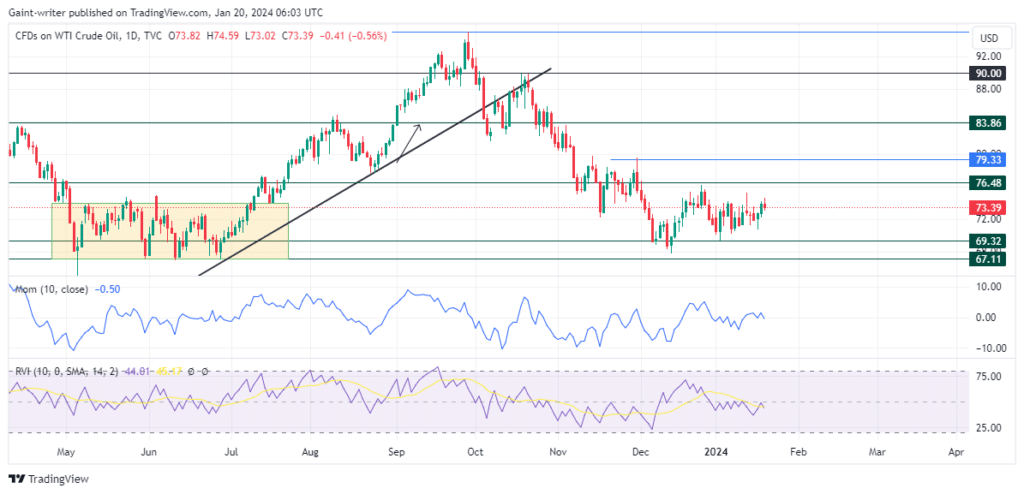
Task: Click the H74.59 high value
Action: pyautogui.click(x=221, y=36)
